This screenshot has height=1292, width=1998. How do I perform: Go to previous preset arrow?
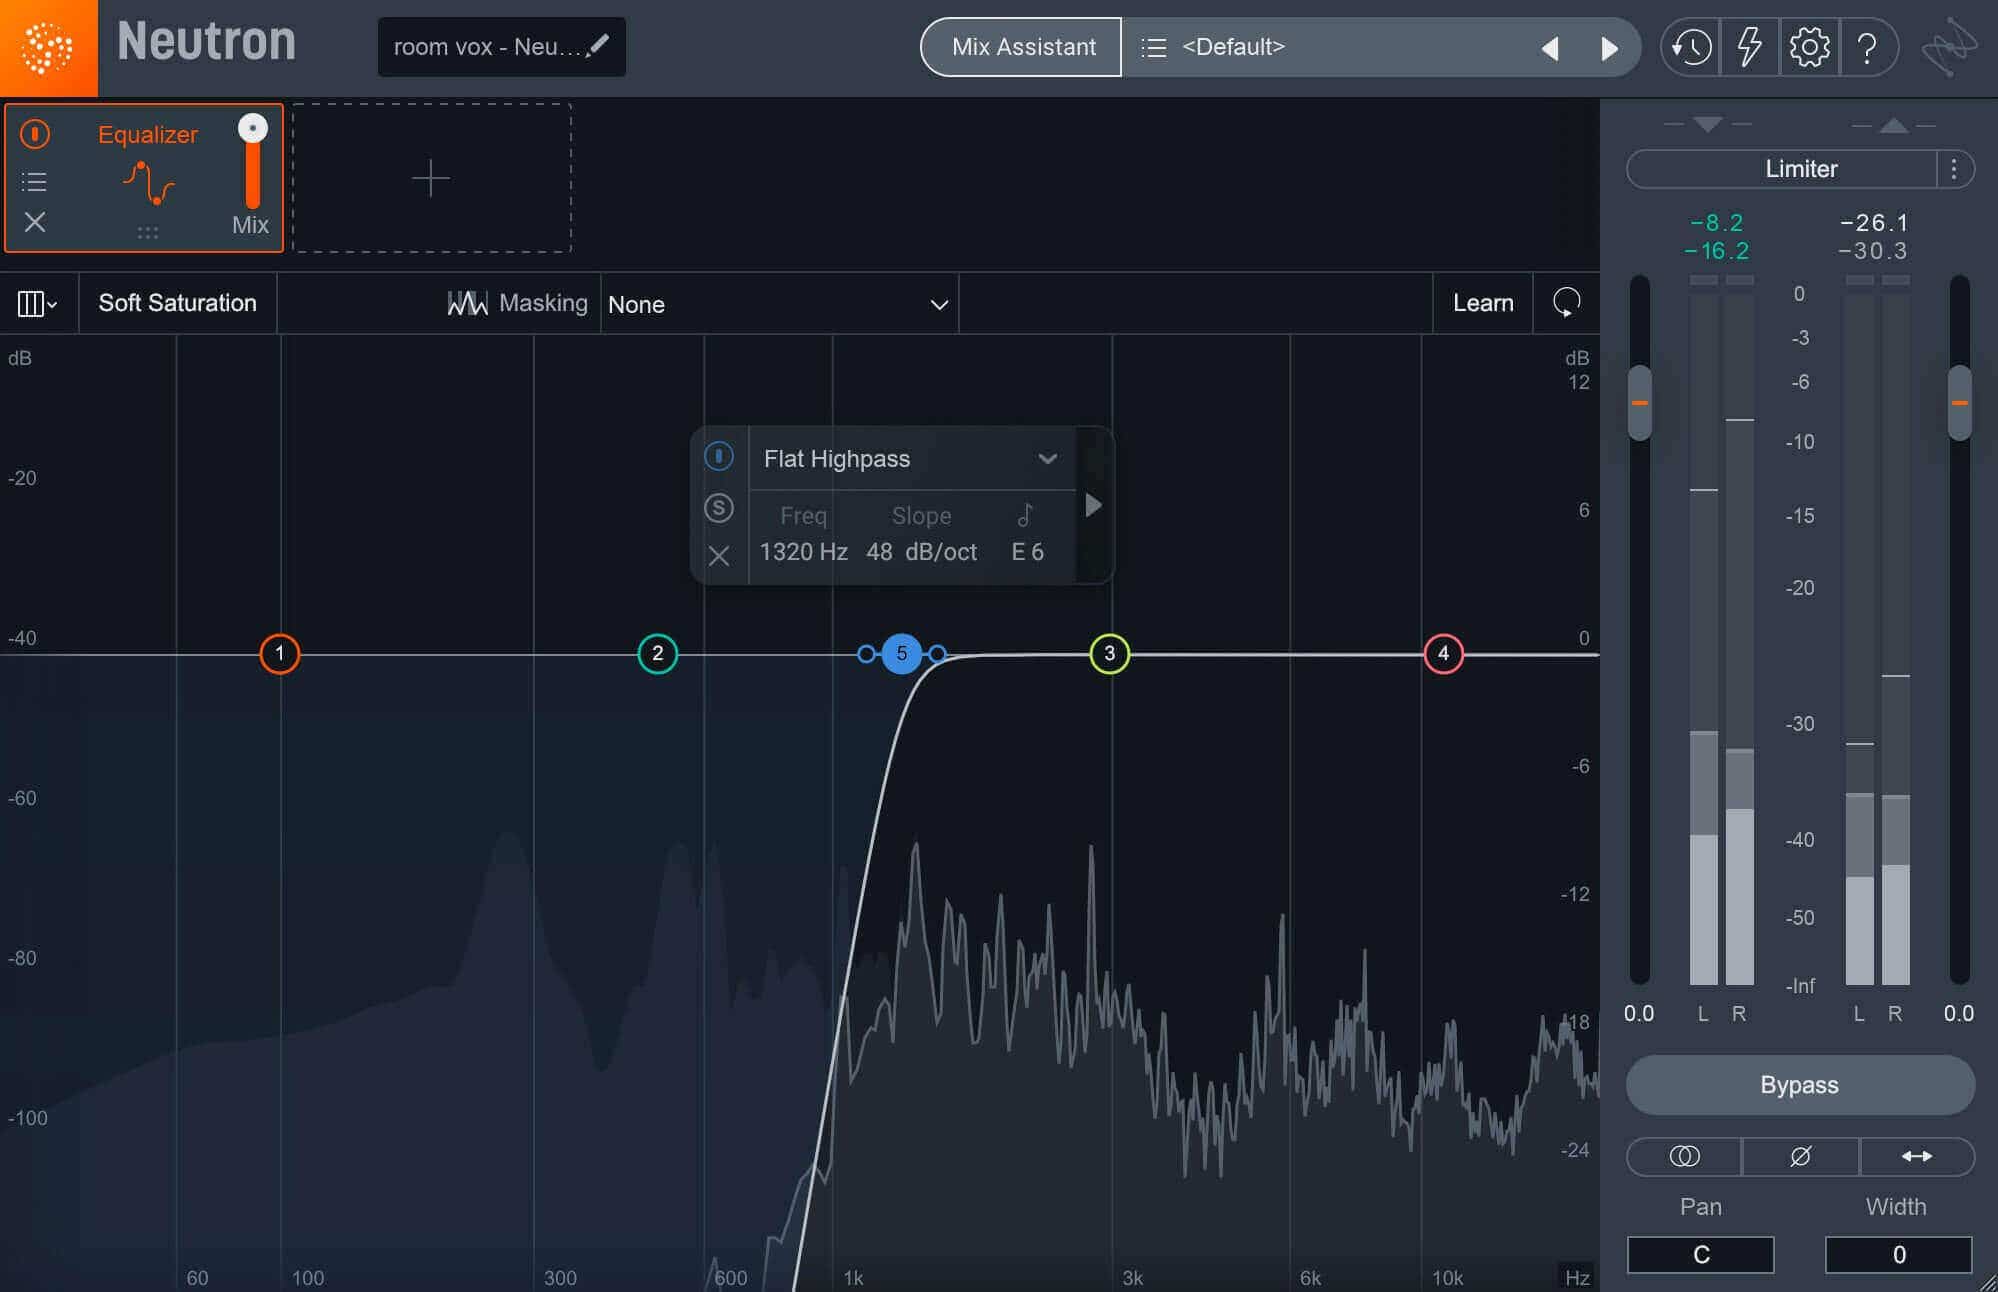tap(1550, 48)
